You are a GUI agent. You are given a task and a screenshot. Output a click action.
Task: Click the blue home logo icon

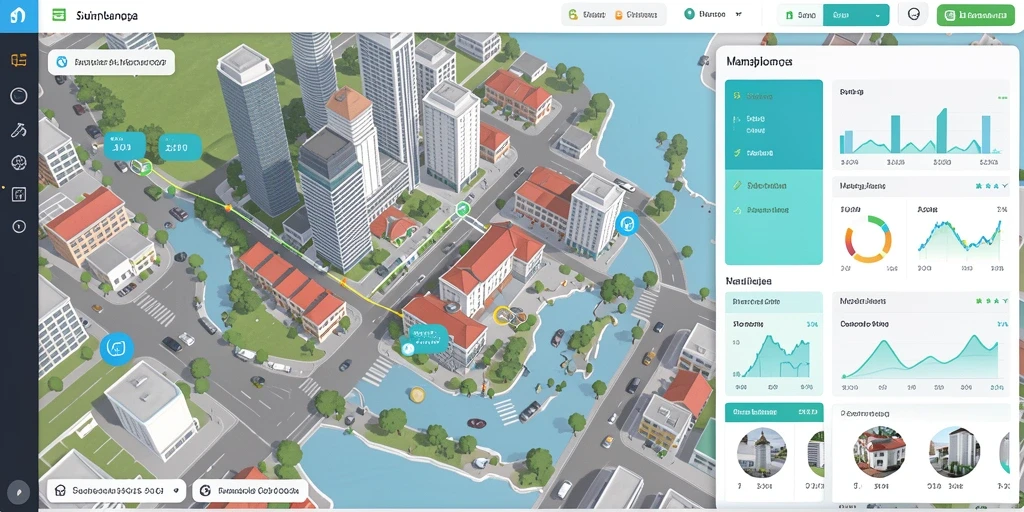pos(18,16)
